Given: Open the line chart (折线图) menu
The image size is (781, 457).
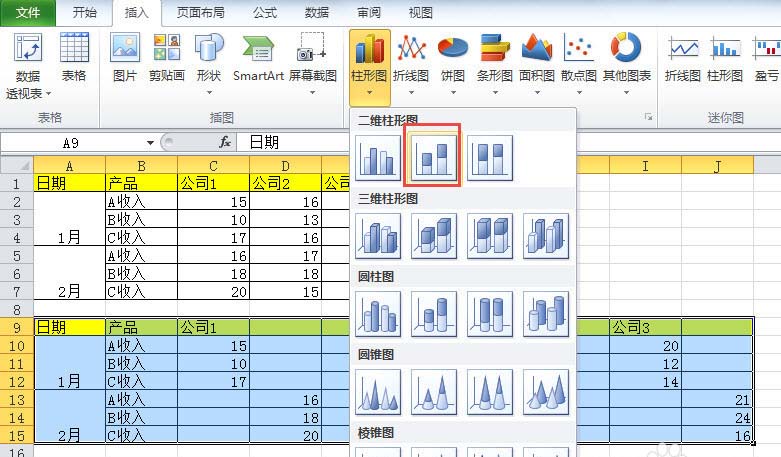Looking at the screenshot, I should pyautogui.click(x=411, y=63).
